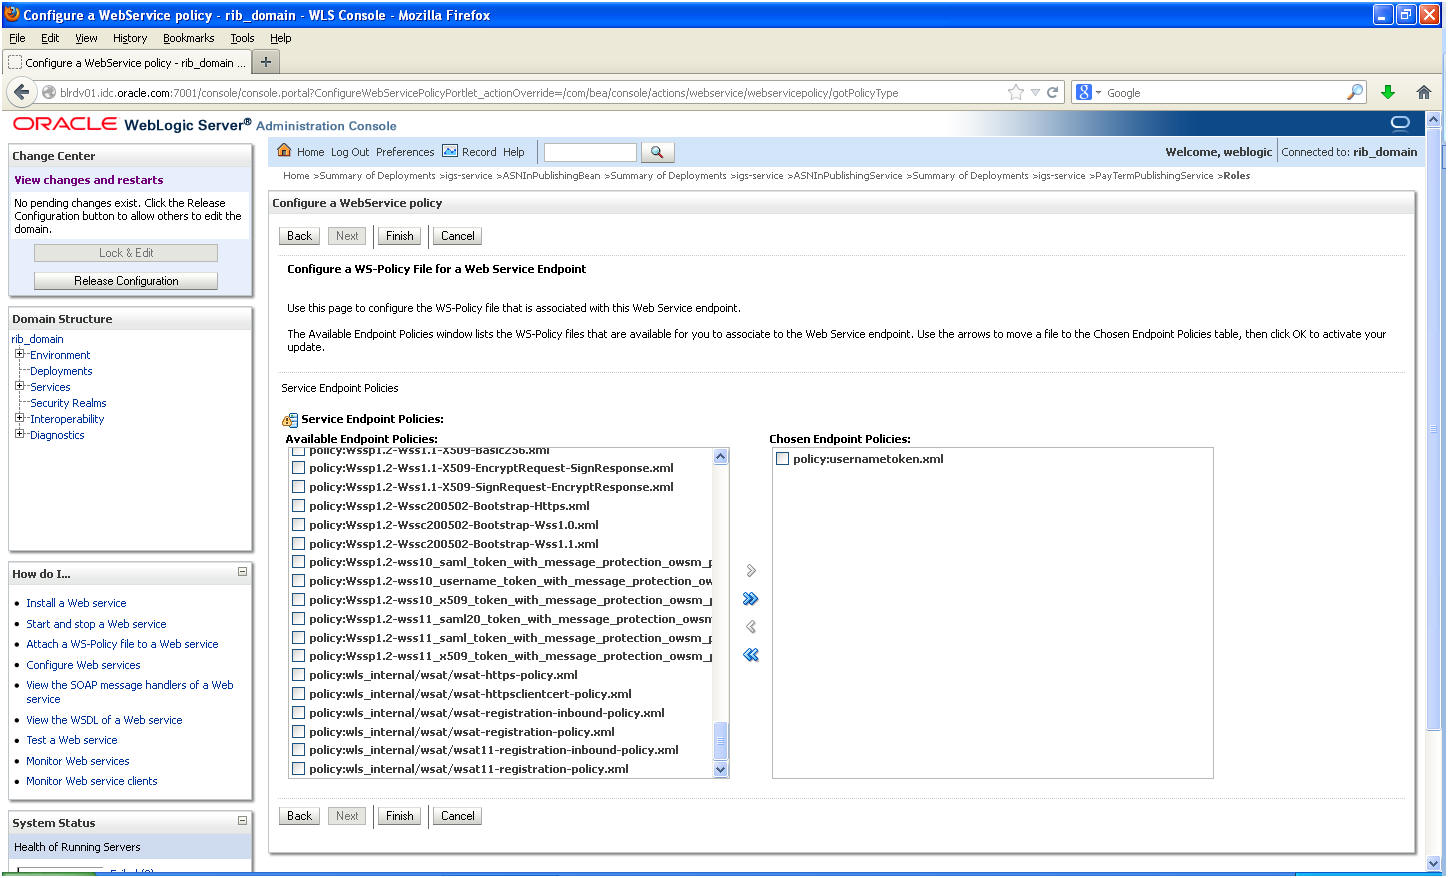Check wsat-https-policy.xml policy checkbox
Screen dimensions: 1448x878
click(298, 675)
